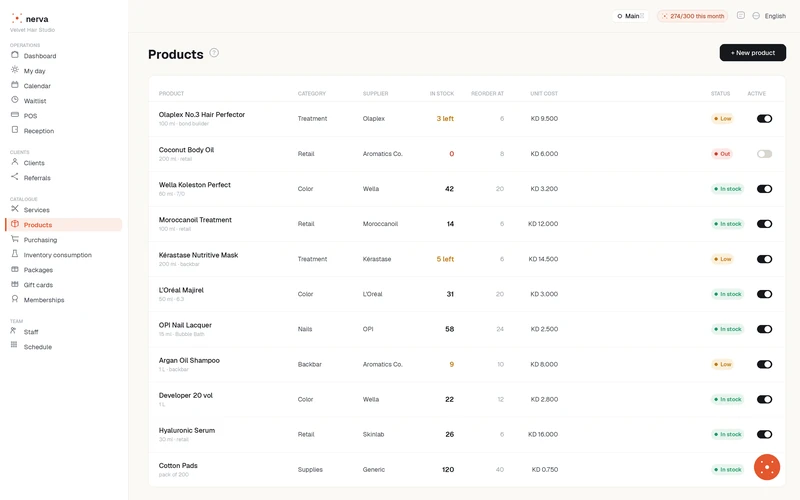Open the messages icon in top bar

coord(741,15)
